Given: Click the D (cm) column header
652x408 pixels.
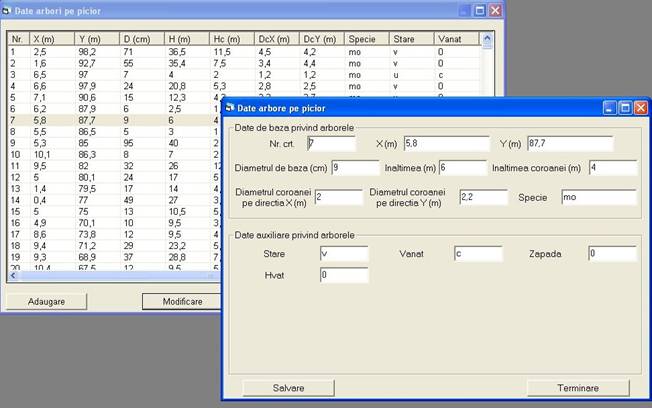Looking at the screenshot, I should pyautogui.click(x=142, y=39).
